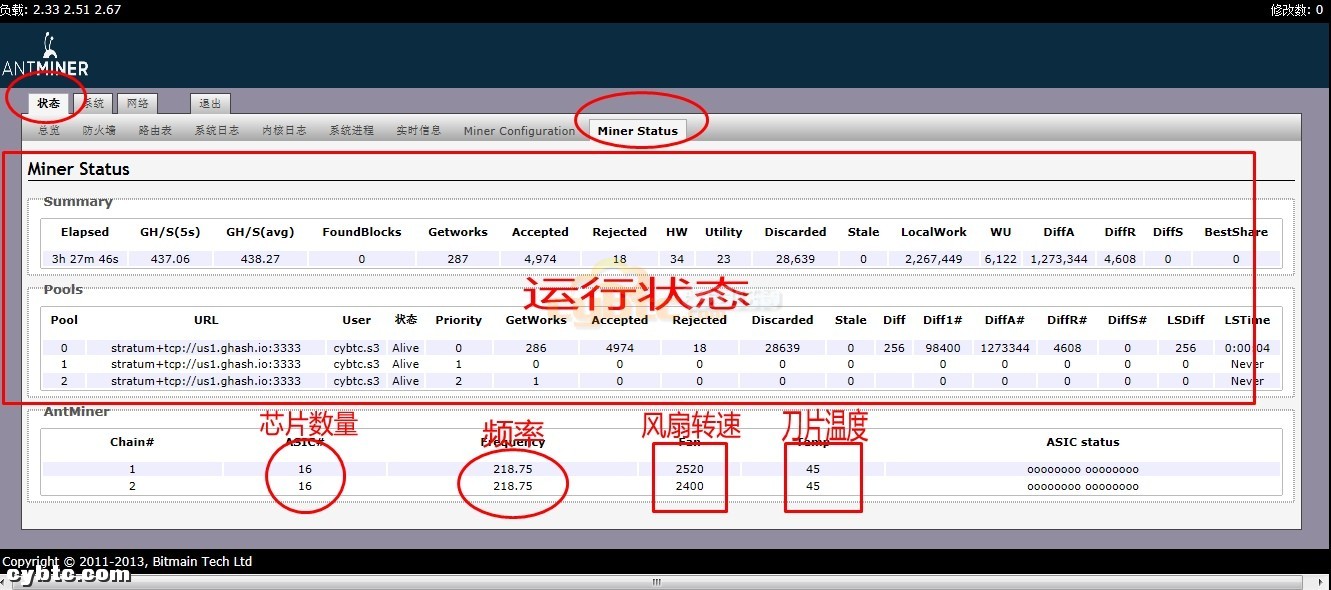The image size is (1331, 590).
Task: Click the Alive status of pool 1
Action: tap(406, 364)
